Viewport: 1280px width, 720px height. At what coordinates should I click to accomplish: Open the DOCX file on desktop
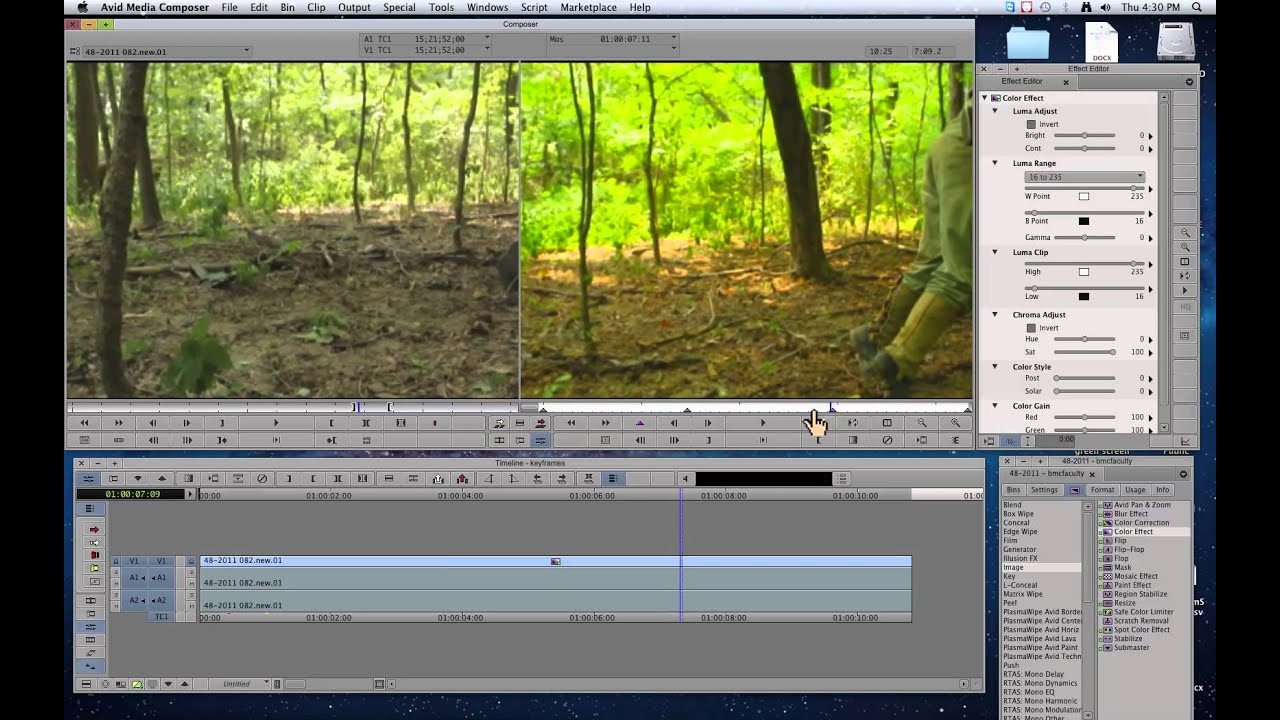(x=1101, y=42)
